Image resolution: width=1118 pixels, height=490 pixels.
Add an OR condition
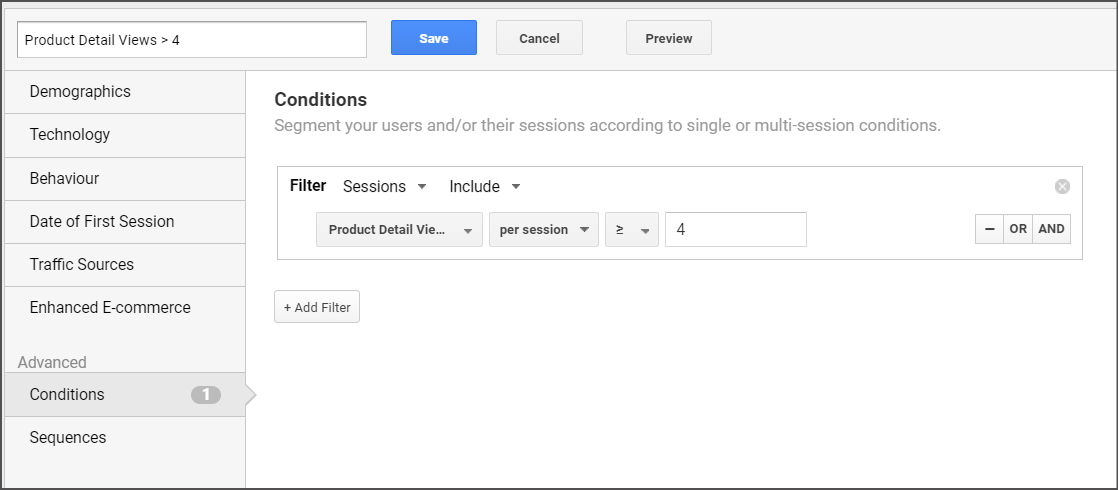(1017, 229)
